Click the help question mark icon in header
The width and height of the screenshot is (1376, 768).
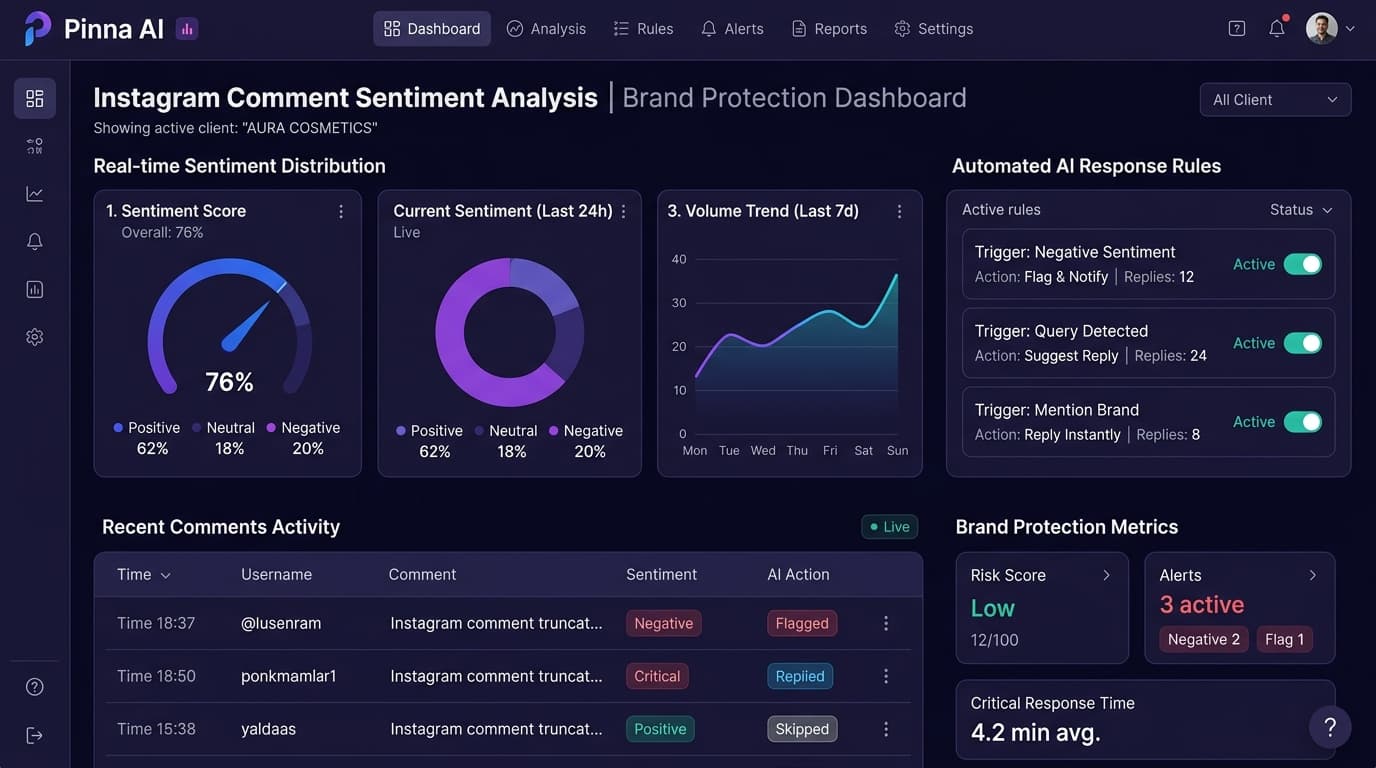pos(1237,29)
